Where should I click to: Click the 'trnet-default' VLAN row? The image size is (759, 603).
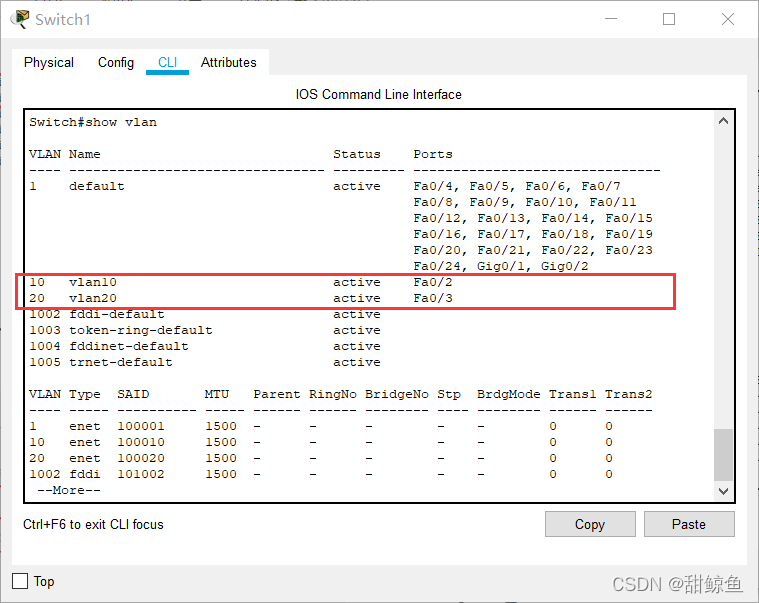[205, 362]
